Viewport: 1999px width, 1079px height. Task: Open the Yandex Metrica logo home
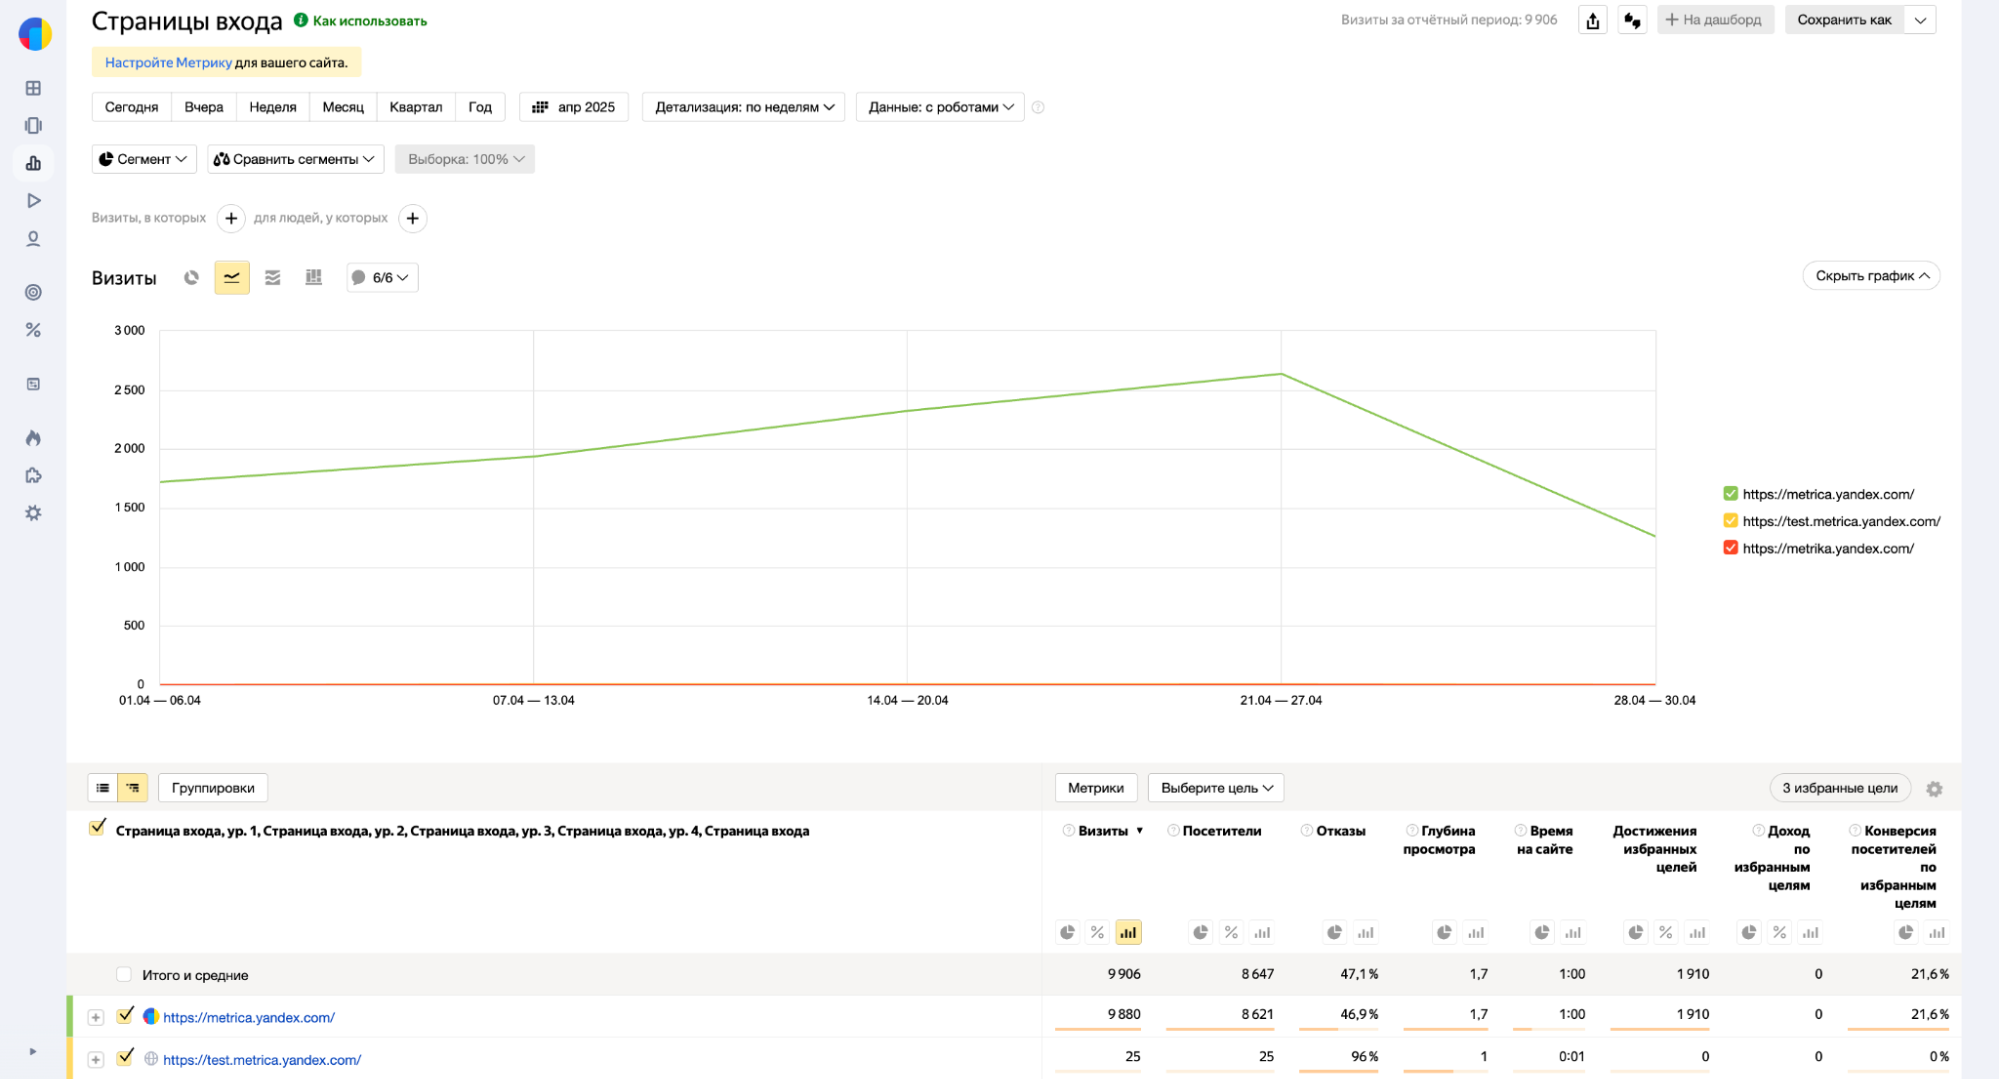click(35, 33)
